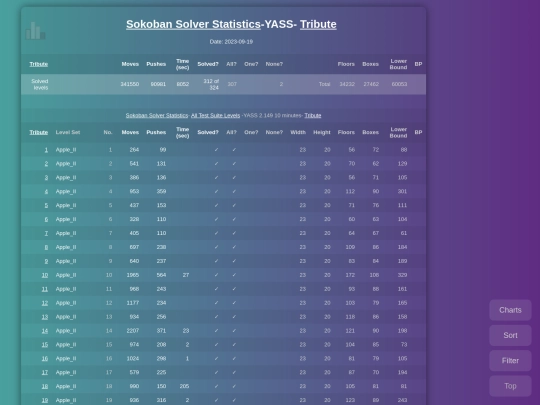Open level 1 link
This screenshot has height=405, width=540.
click(x=46, y=150)
